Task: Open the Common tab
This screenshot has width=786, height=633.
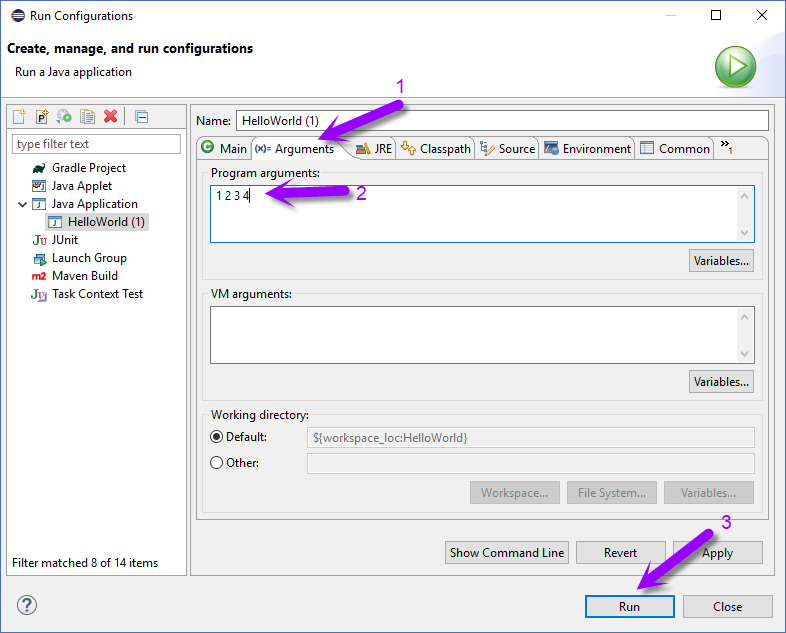Action: (675, 149)
